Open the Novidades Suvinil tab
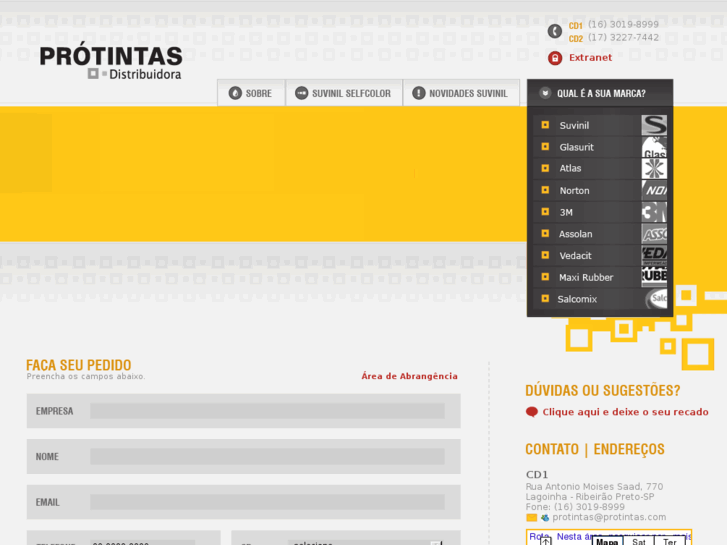The image size is (727, 545). [x=461, y=93]
